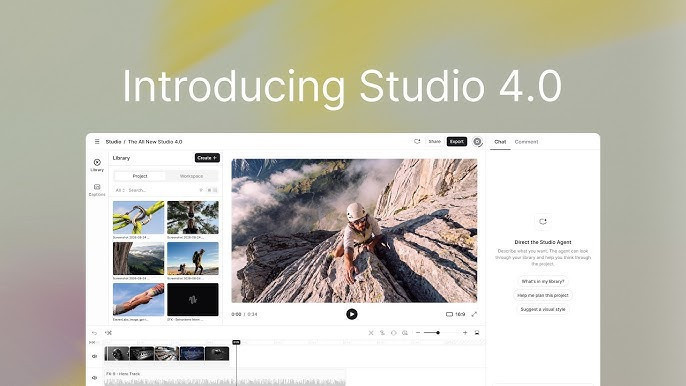Click the diamond keyframe icon in timeline toolbar
Image resolution: width=686 pixels, height=386 pixels.
[394, 333]
